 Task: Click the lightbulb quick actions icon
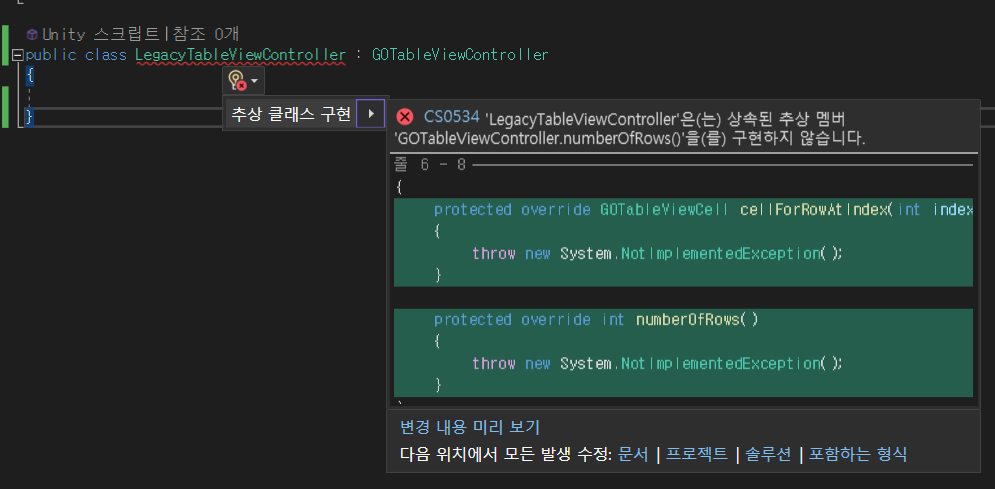coord(237,81)
